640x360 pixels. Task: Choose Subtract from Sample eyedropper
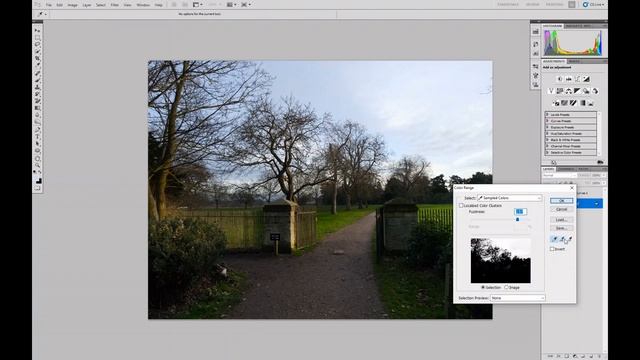click(x=570, y=239)
